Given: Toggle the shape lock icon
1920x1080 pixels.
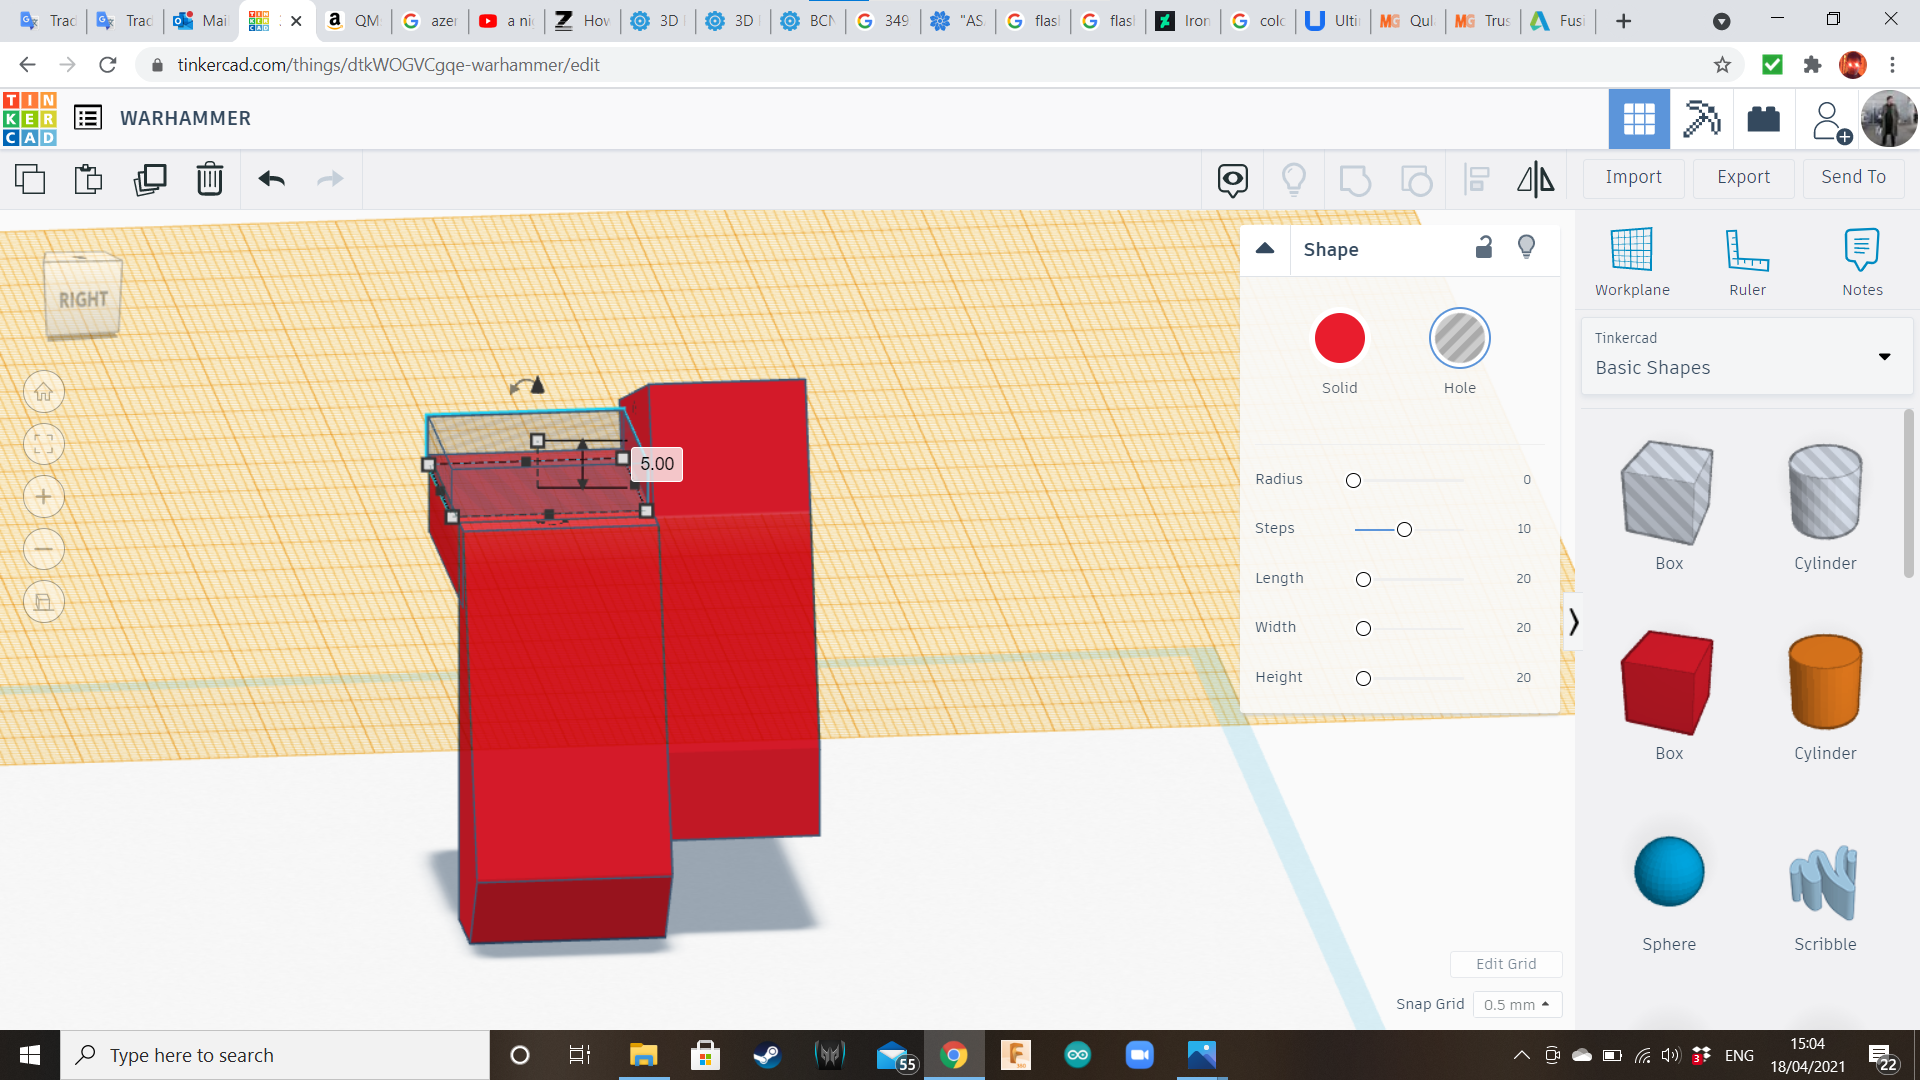Looking at the screenshot, I should (1484, 248).
